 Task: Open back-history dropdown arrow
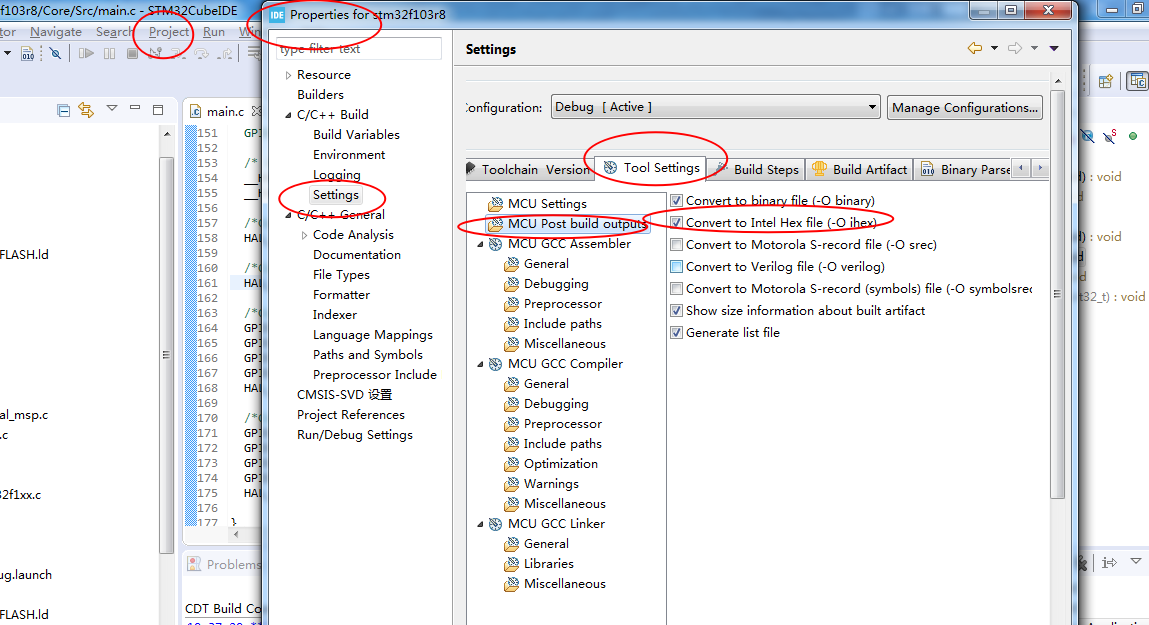coord(994,48)
